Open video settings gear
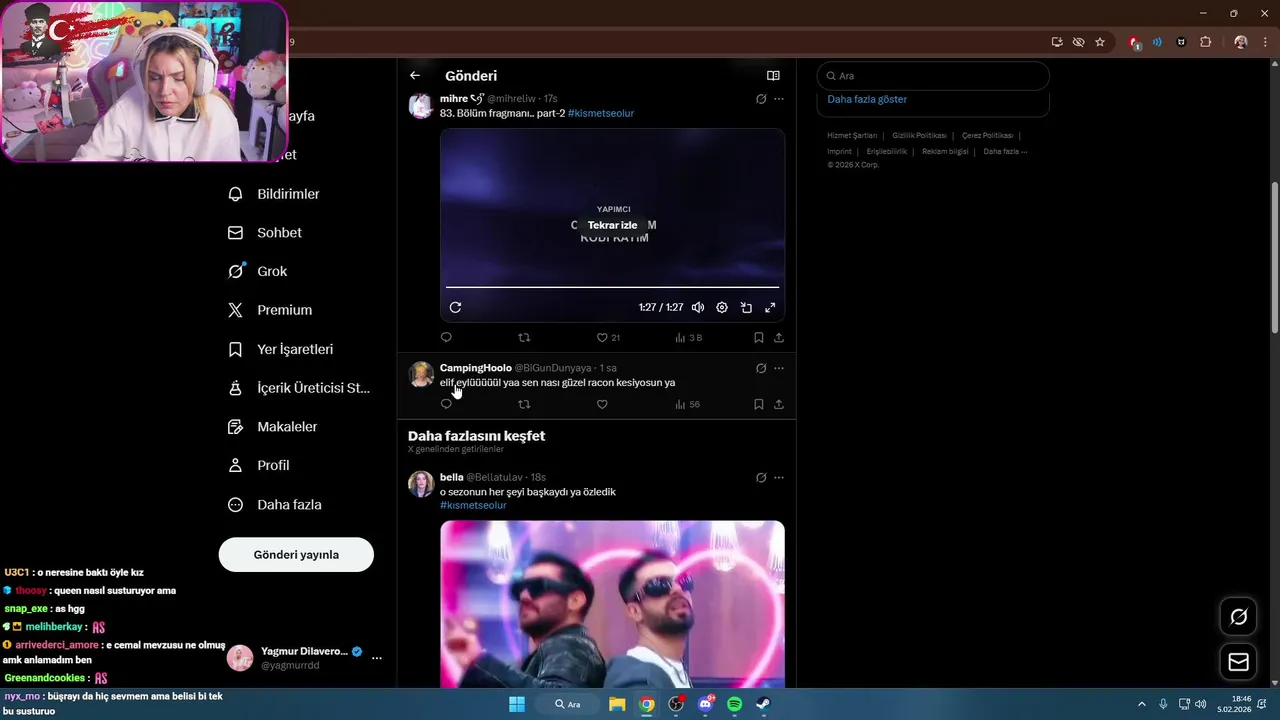 [x=722, y=307]
